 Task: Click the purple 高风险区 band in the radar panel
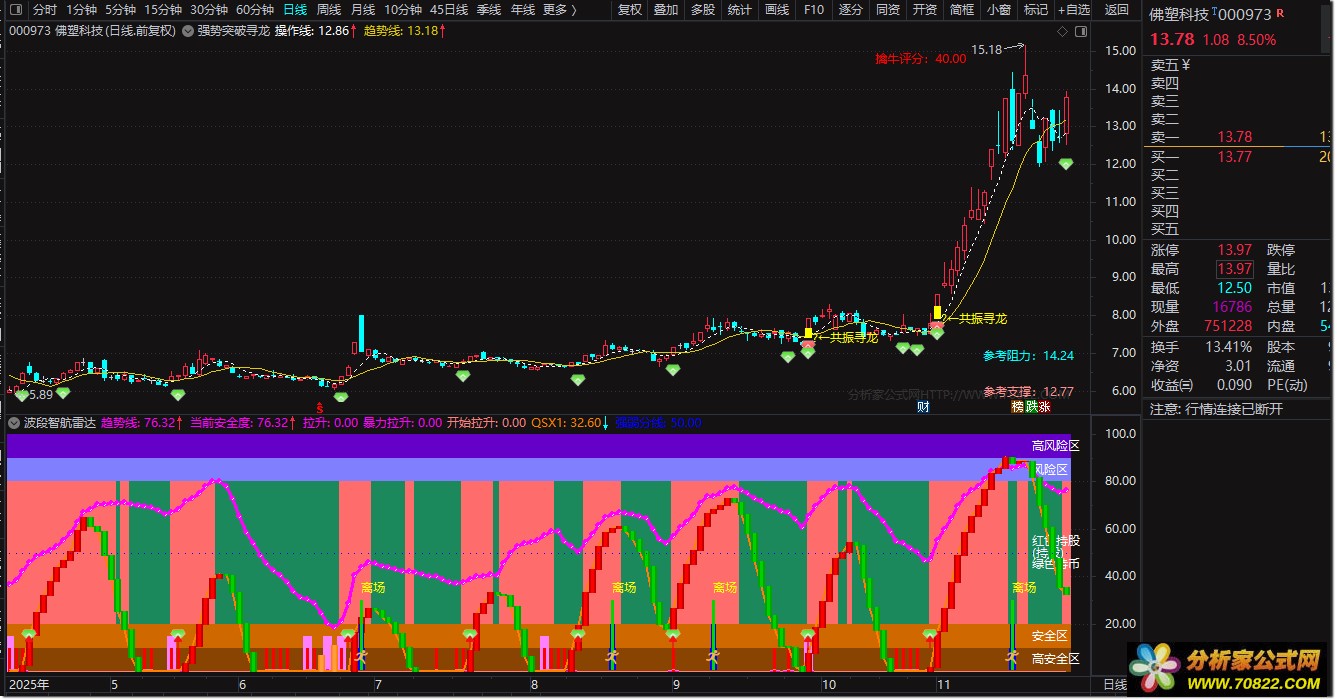click(552, 446)
